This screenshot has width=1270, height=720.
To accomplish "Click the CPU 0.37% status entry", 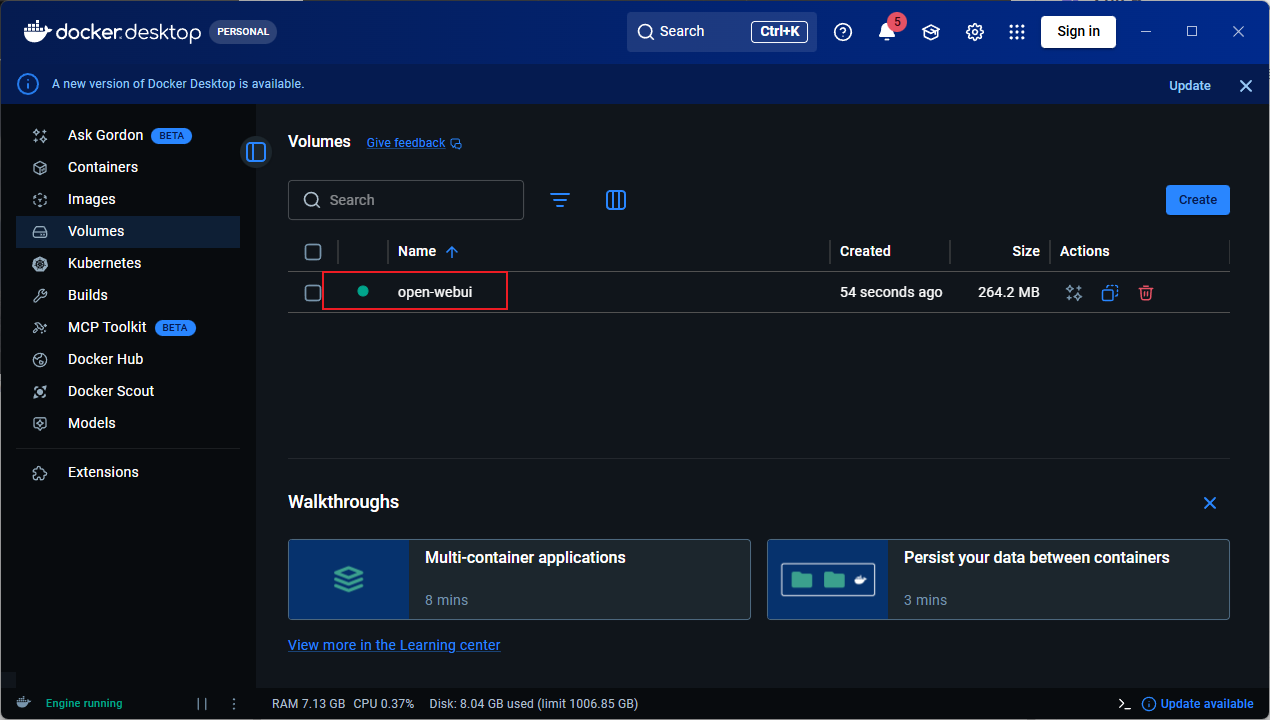I will tap(384, 704).
